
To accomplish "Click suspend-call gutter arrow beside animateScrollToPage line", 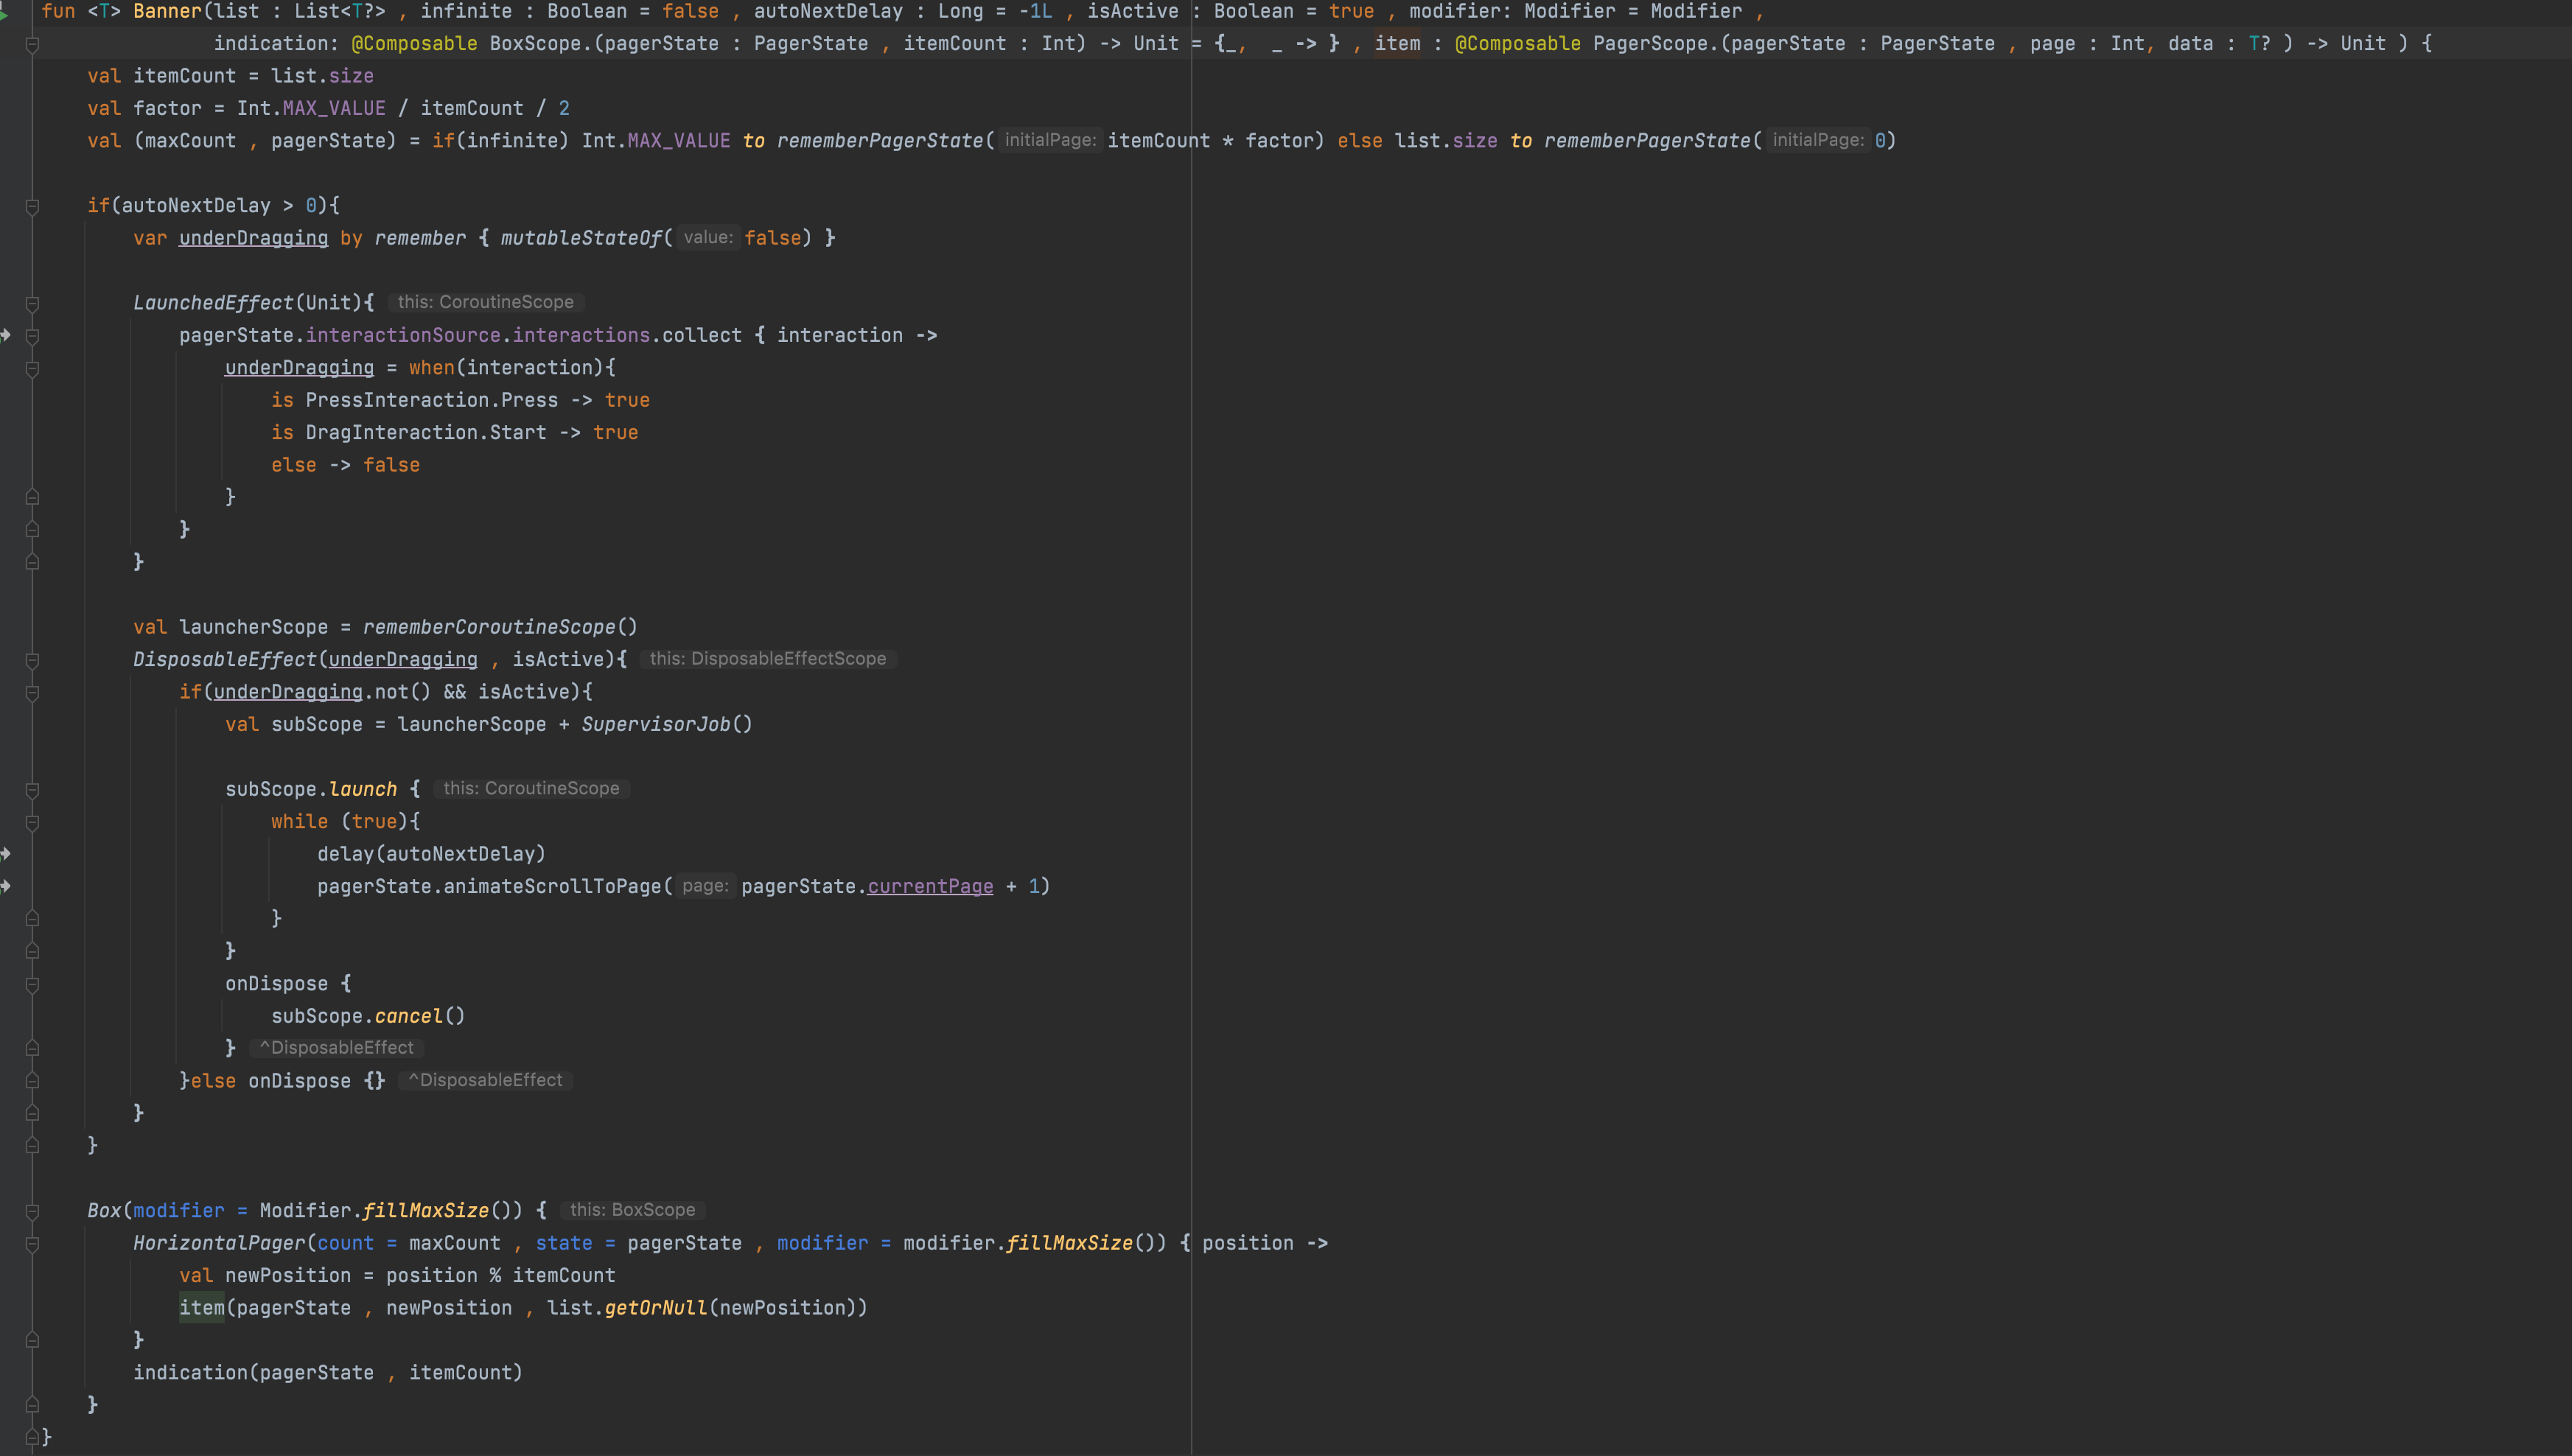I will click(x=5, y=886).
